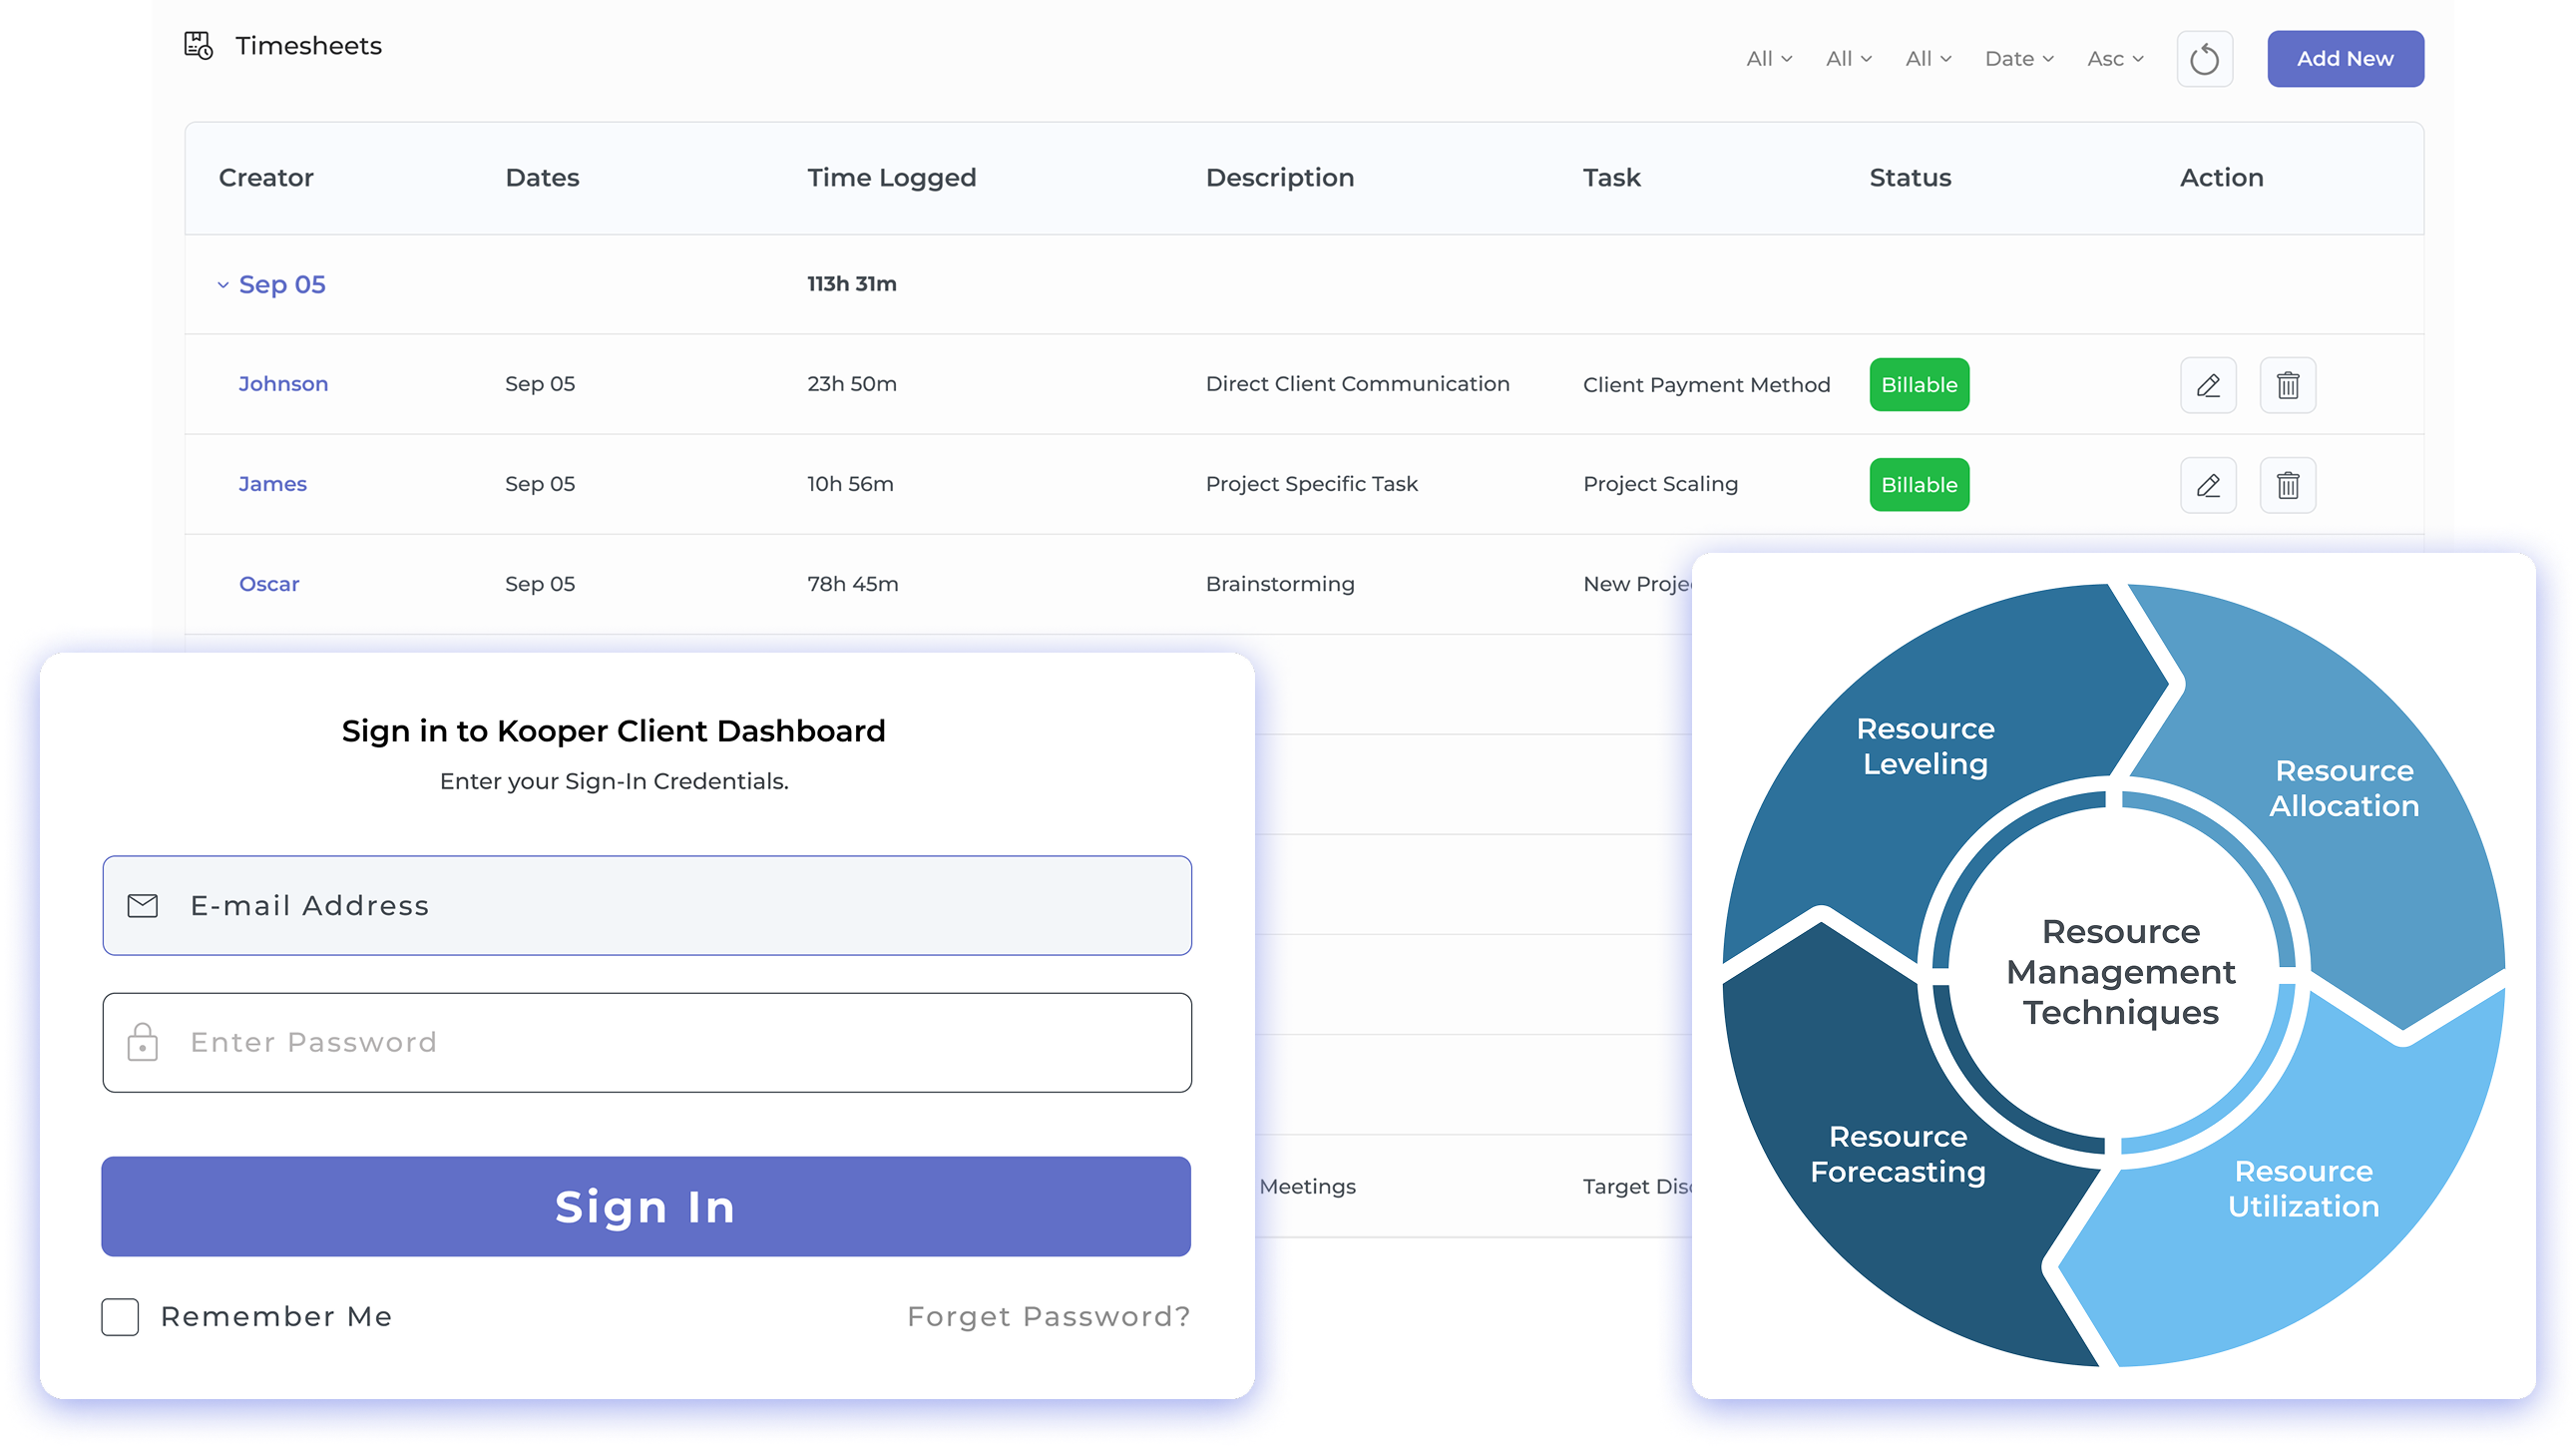Image resolution: width=2576 pixels, height=1447 pixels.
Task: Click the Client Payment Method task cell
Action: (x=1706, y=385)
